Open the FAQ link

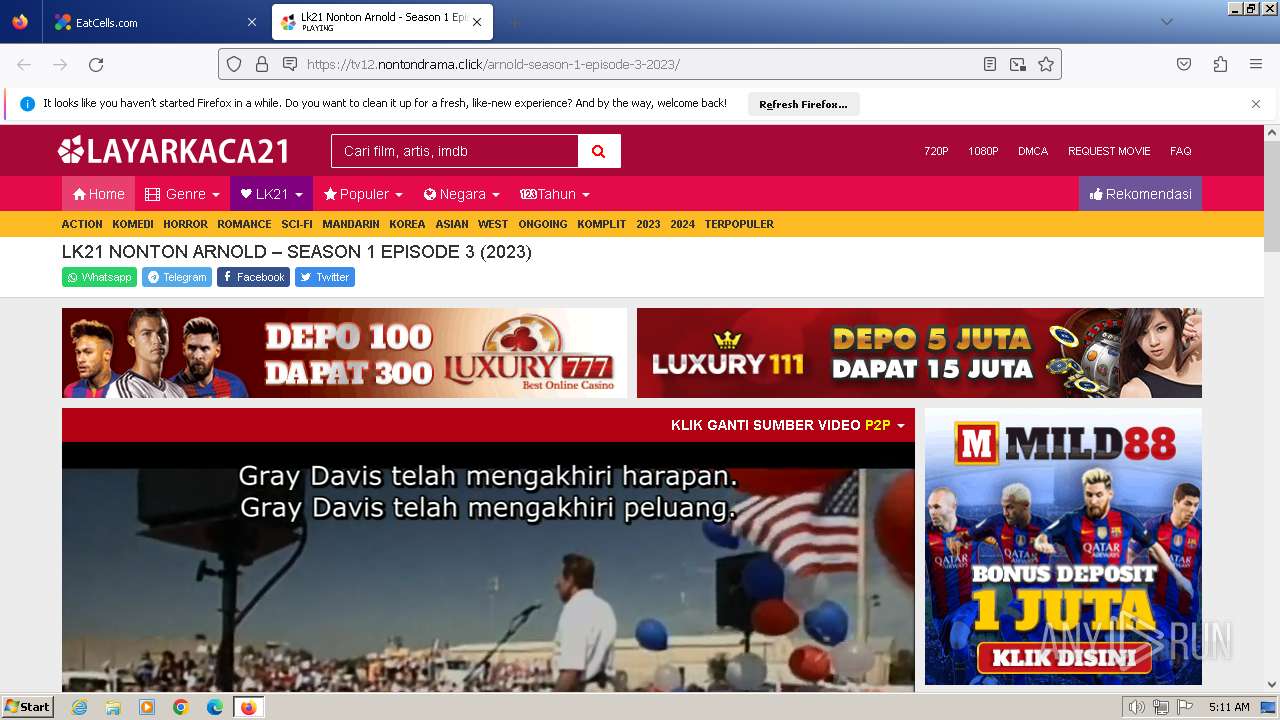click(1181, 151)
